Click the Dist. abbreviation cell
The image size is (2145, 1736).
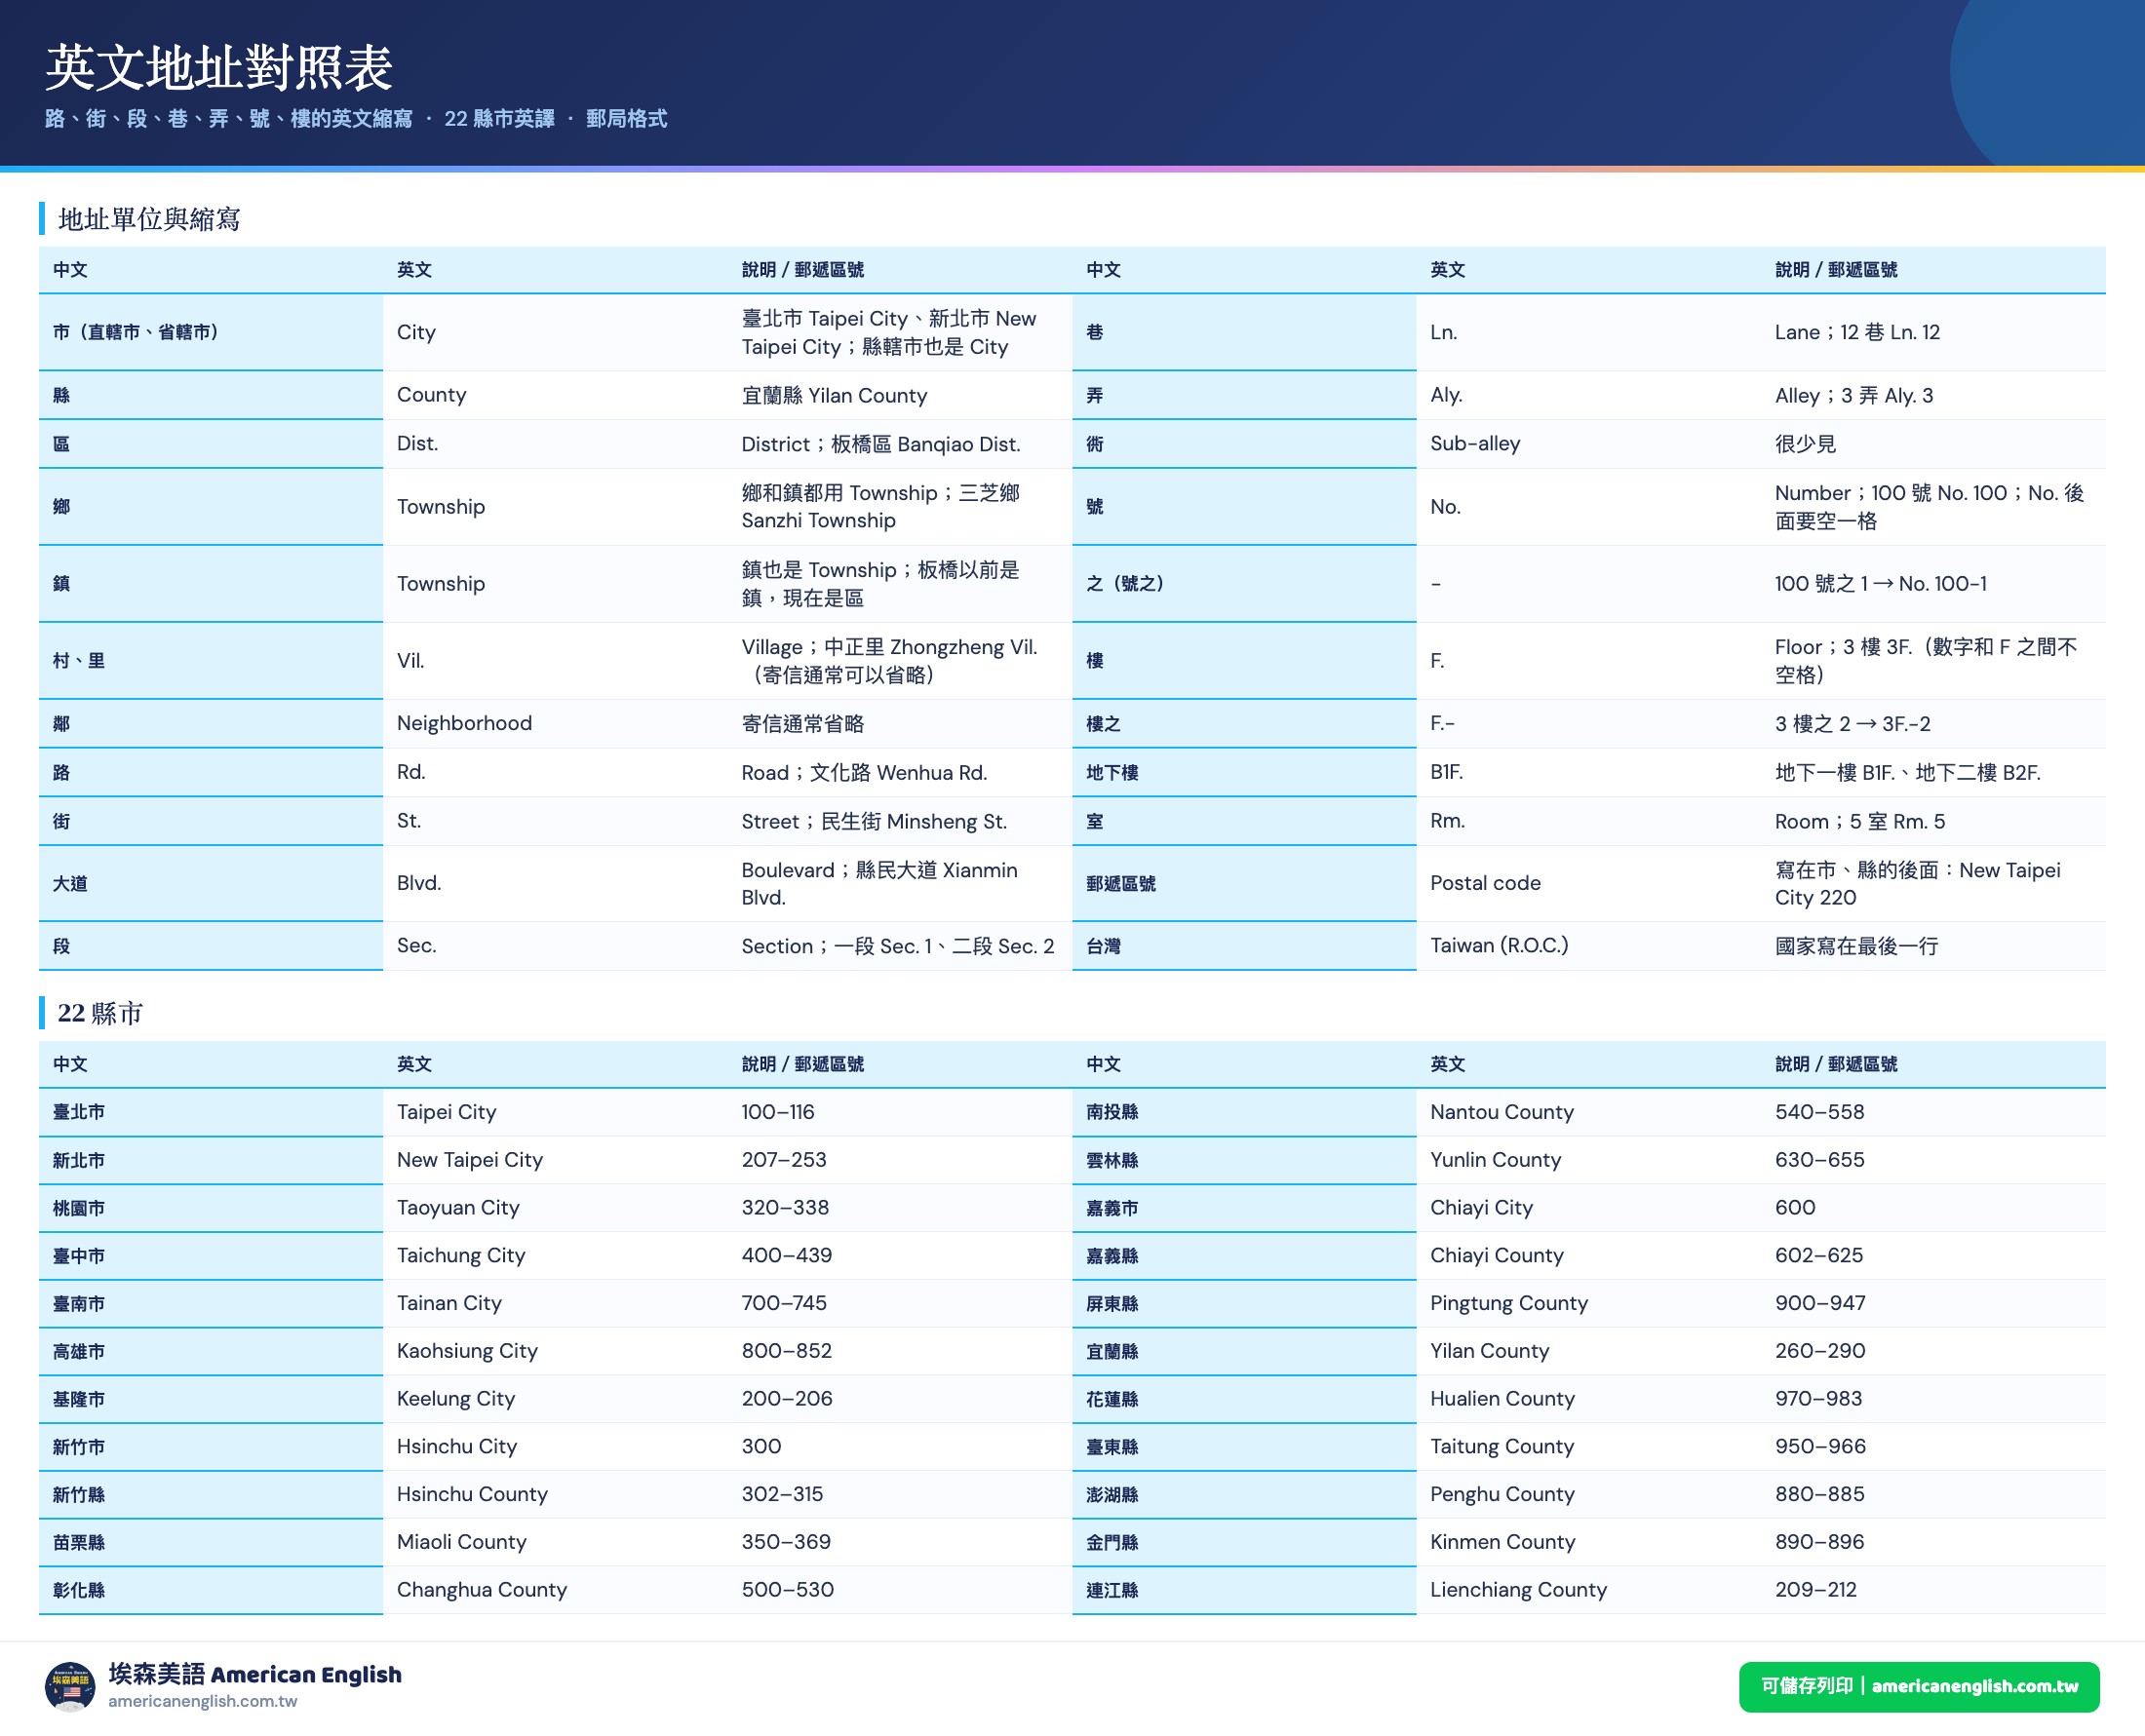[555, 444]
